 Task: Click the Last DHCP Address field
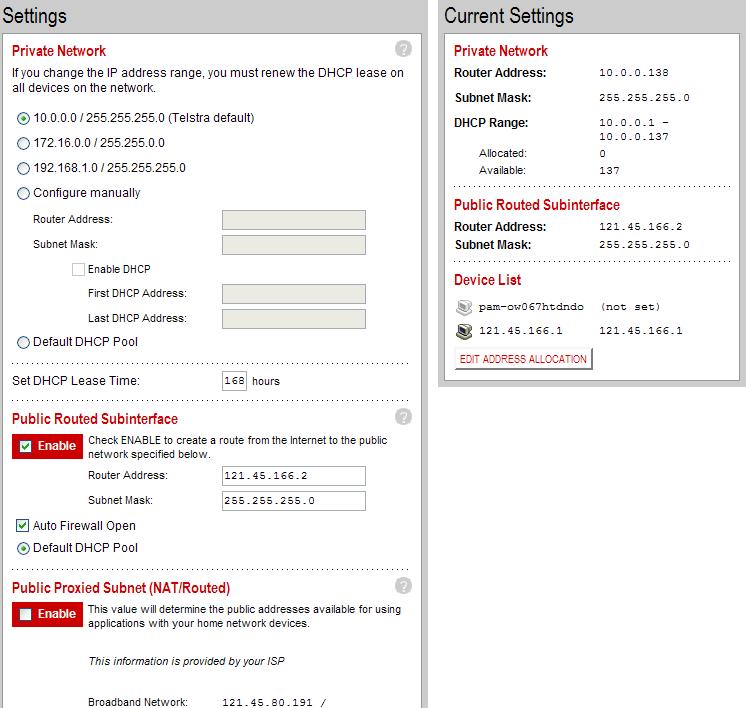click(294, 319)
